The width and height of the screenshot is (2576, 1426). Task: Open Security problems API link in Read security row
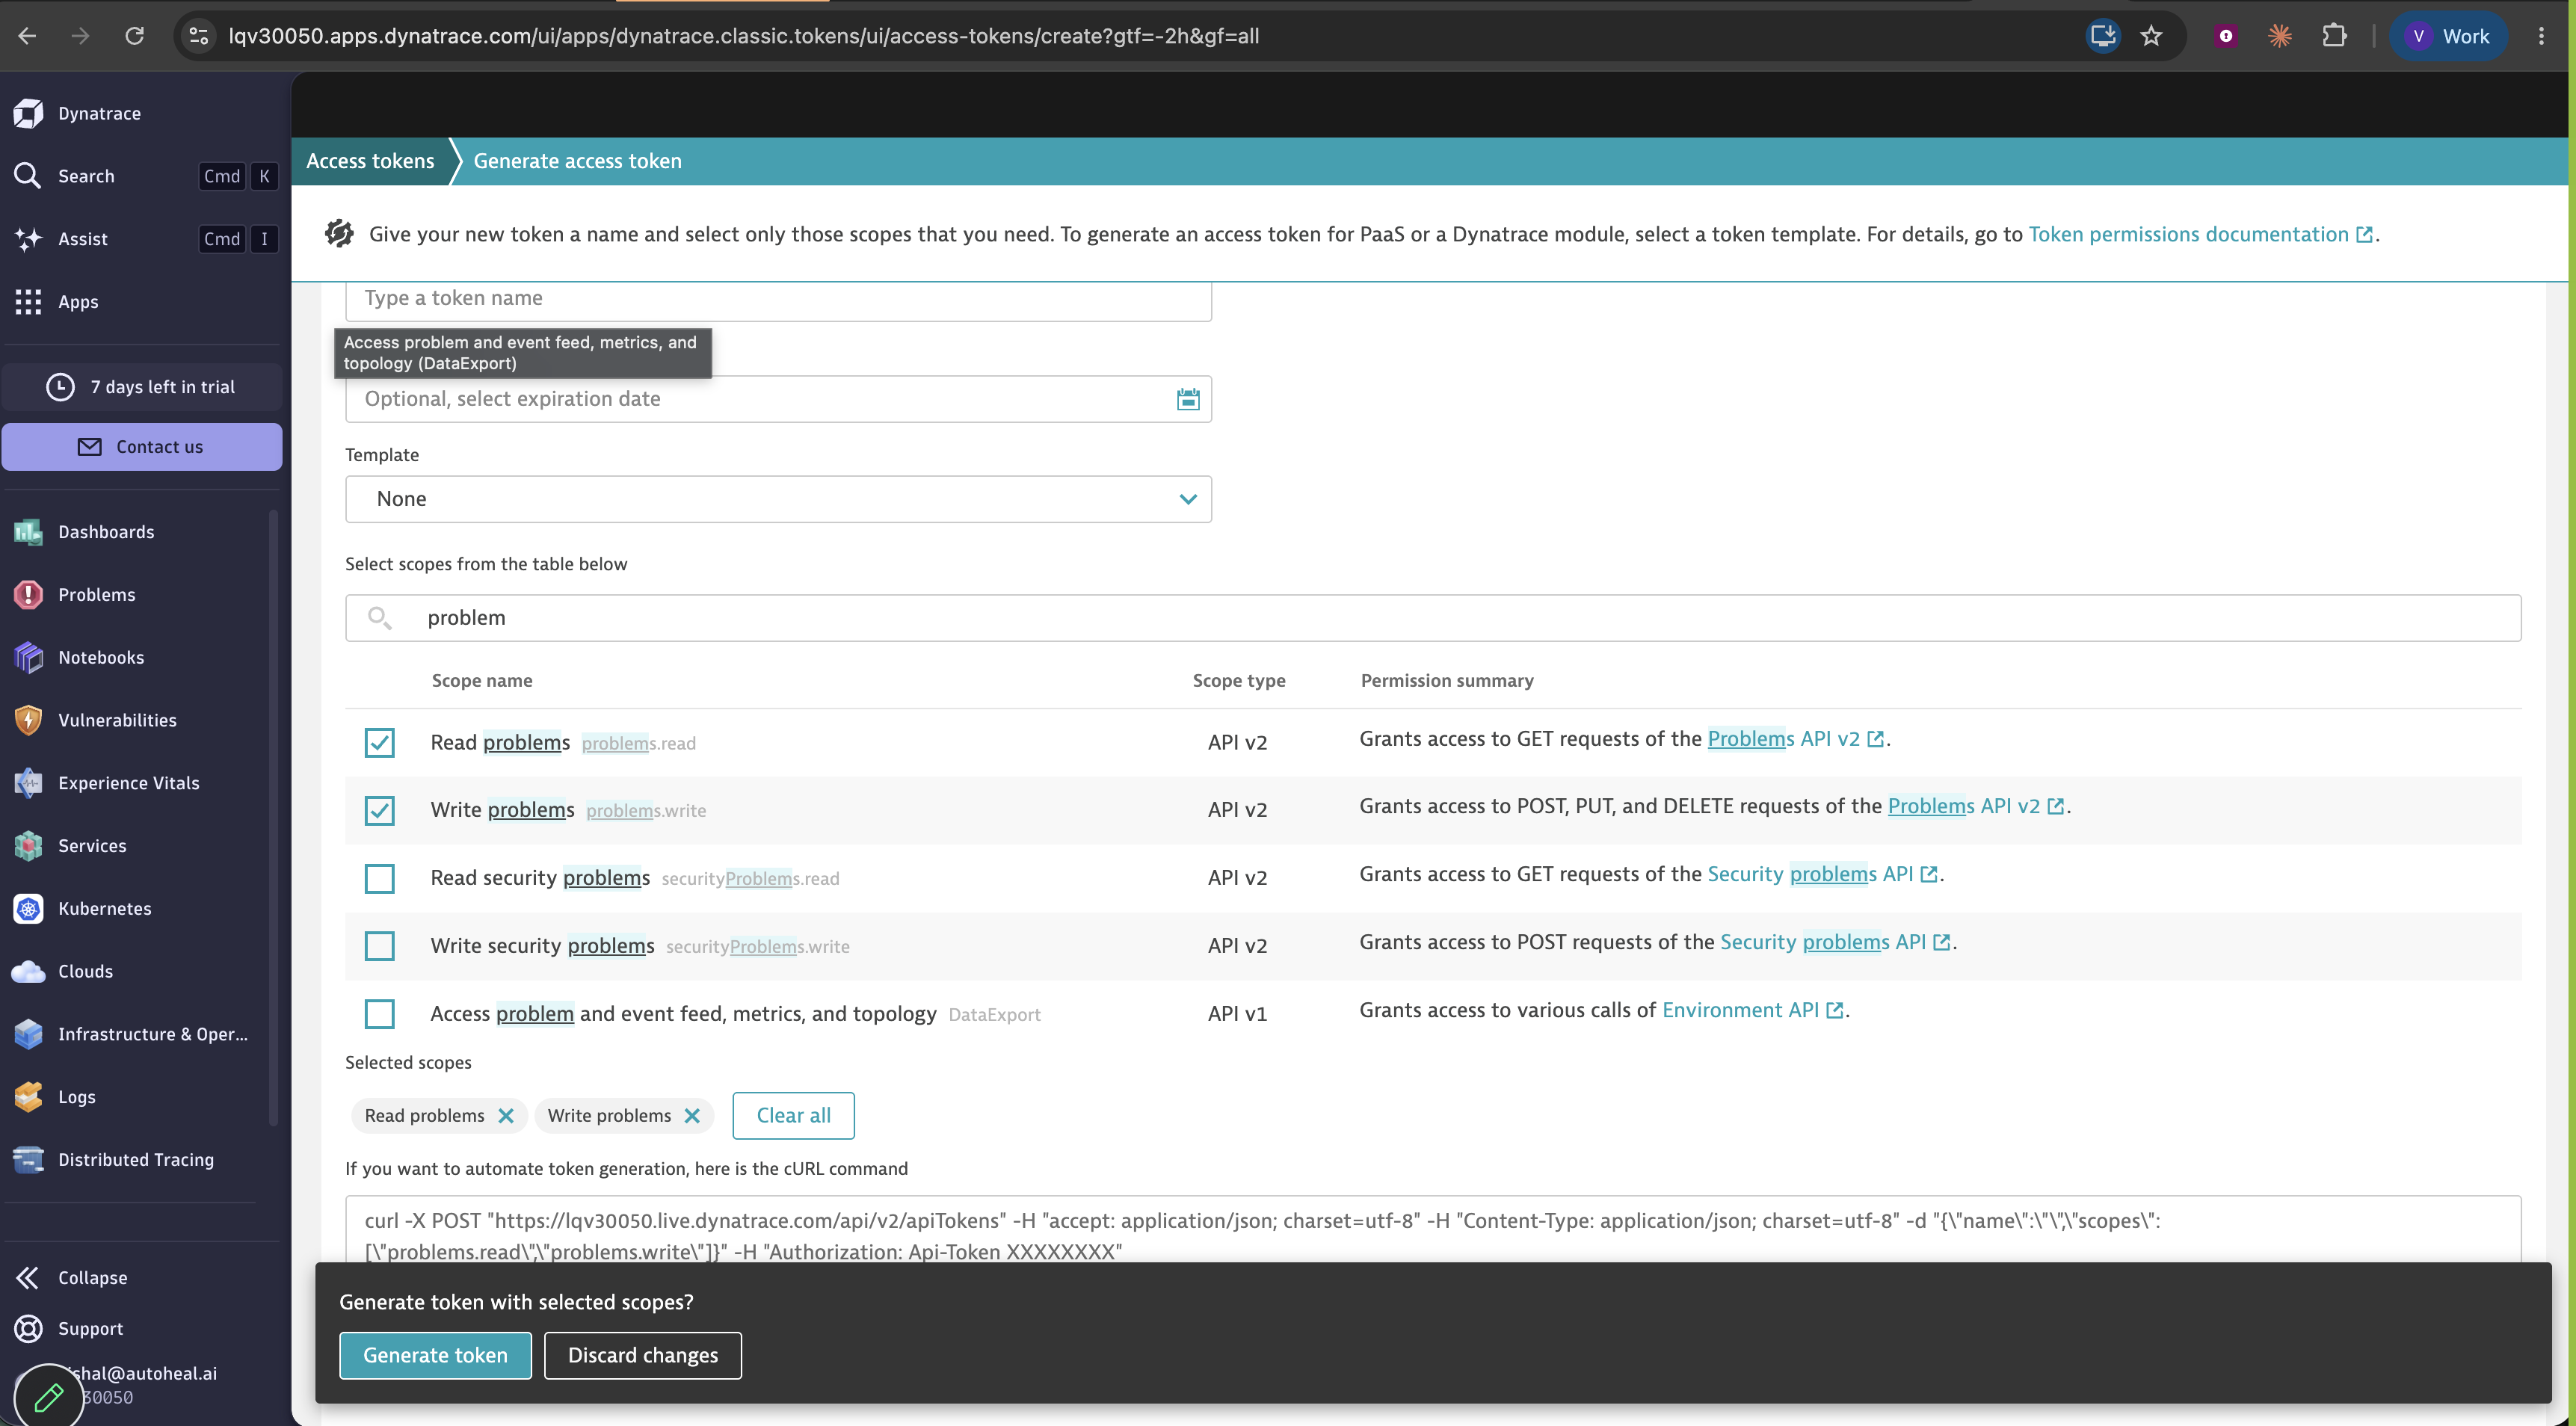coord(1822,874)
